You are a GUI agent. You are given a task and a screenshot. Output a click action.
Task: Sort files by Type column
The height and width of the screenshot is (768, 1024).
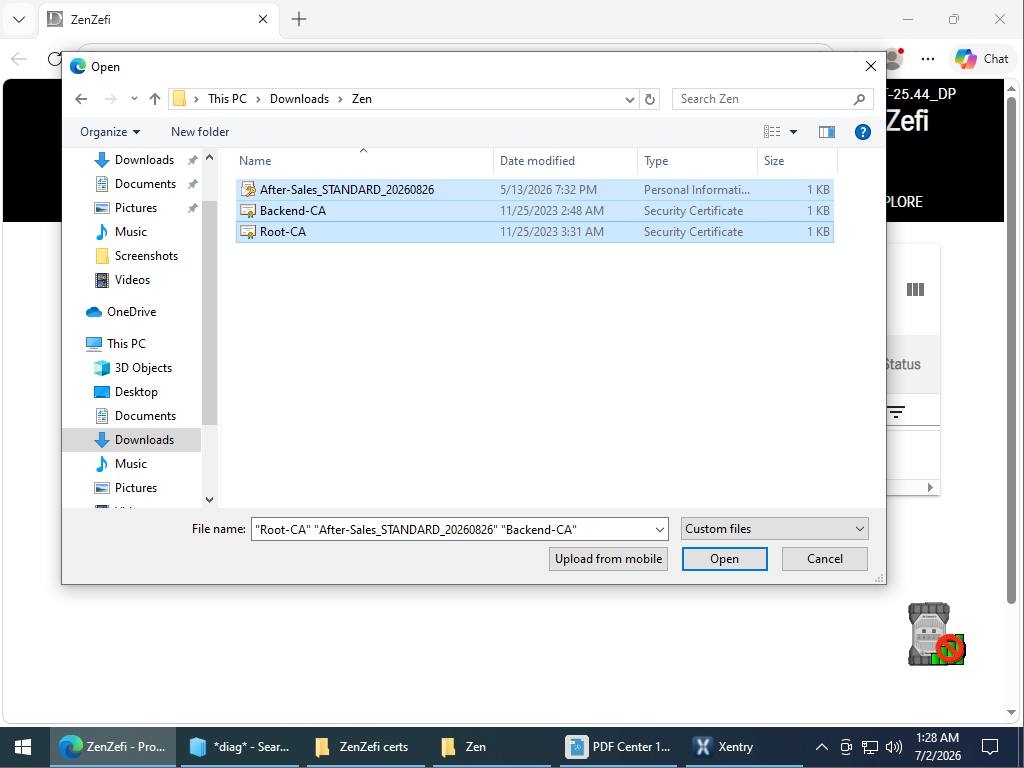pyautogui.click(x=697, y=161)
